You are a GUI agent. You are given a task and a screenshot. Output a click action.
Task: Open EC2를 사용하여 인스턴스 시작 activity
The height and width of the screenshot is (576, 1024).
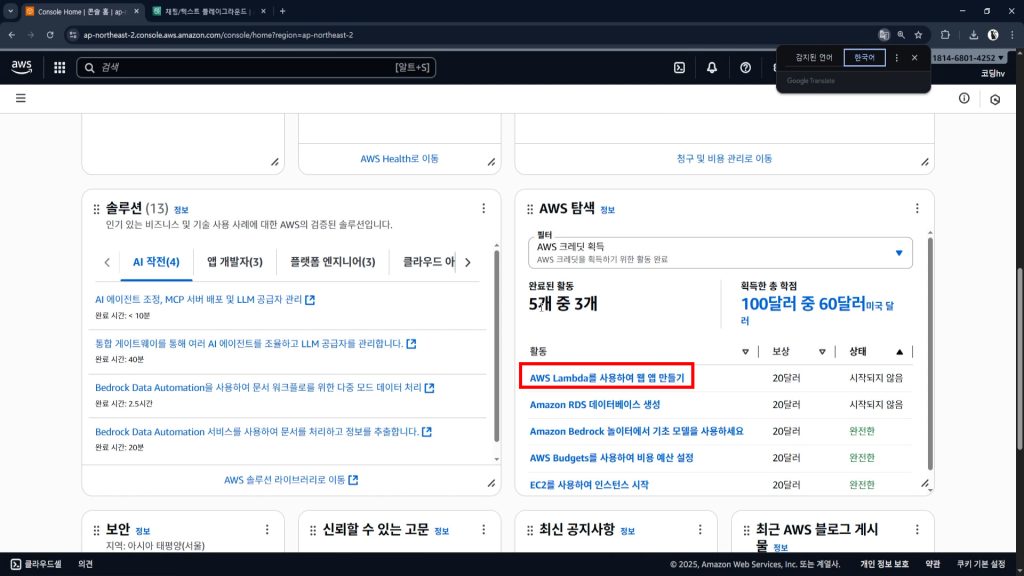tap(589, 485)
